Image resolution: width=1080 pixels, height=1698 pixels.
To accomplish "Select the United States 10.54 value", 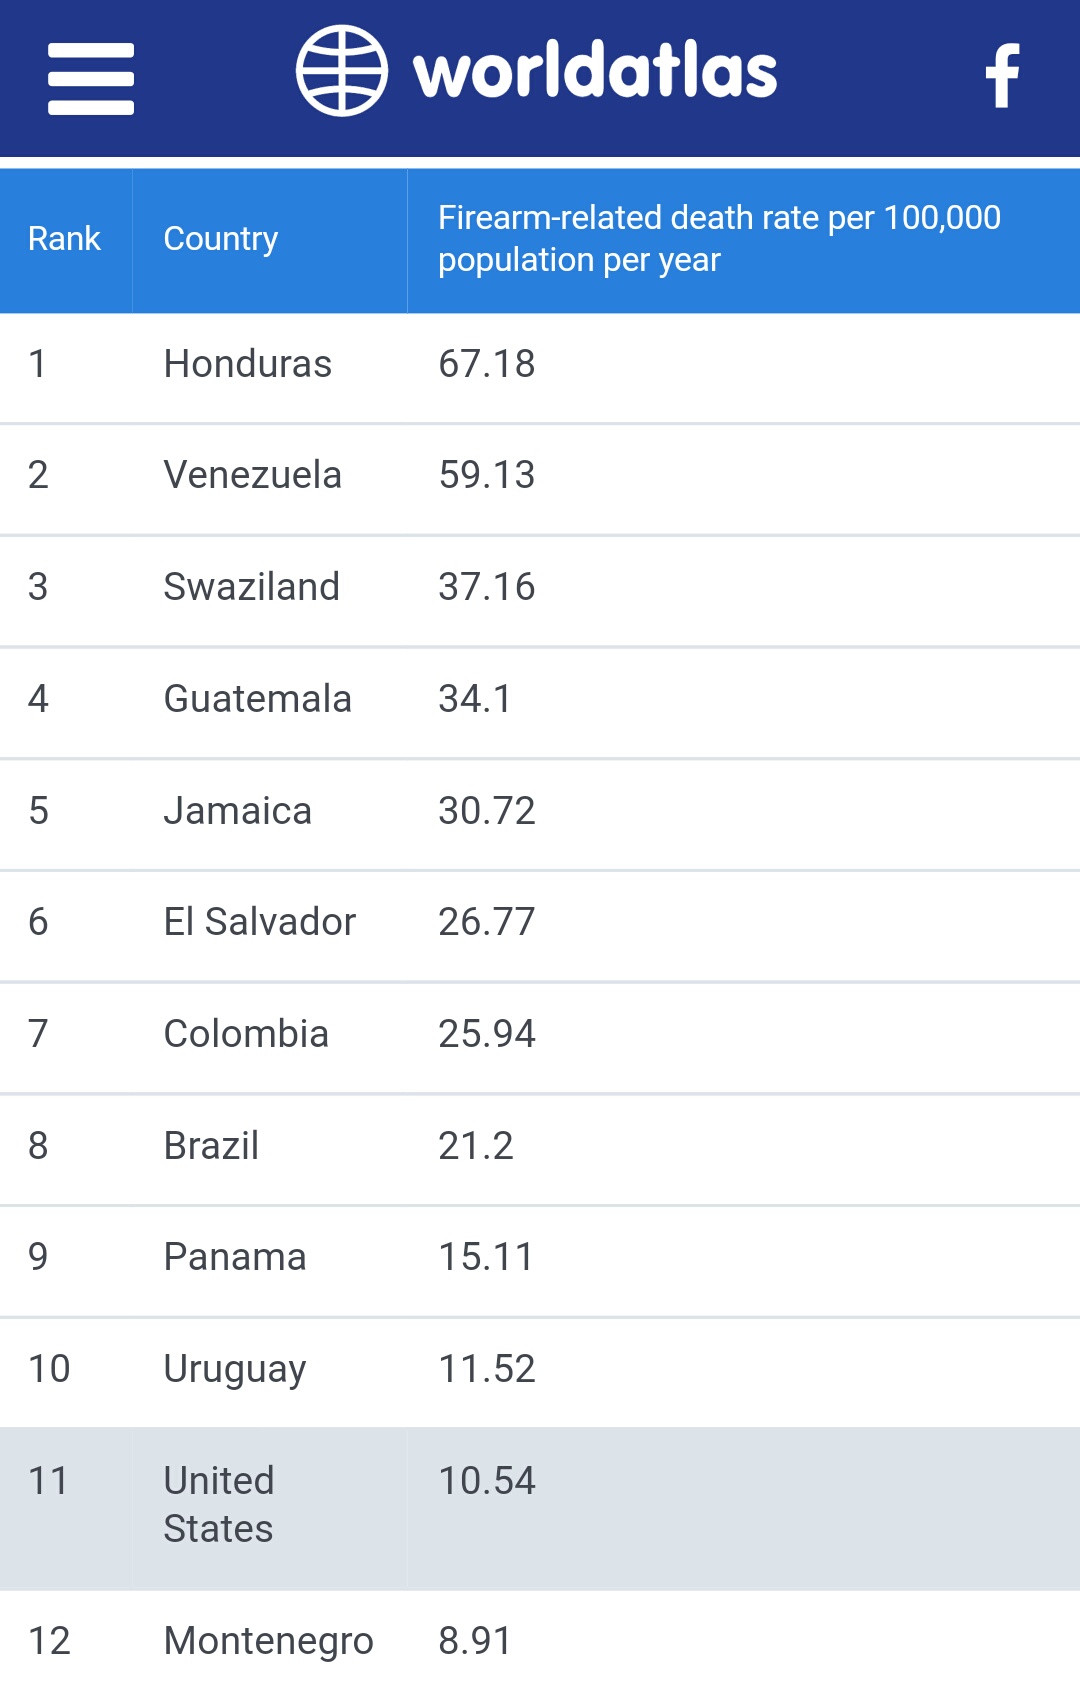I will (x=487, y=1481).
